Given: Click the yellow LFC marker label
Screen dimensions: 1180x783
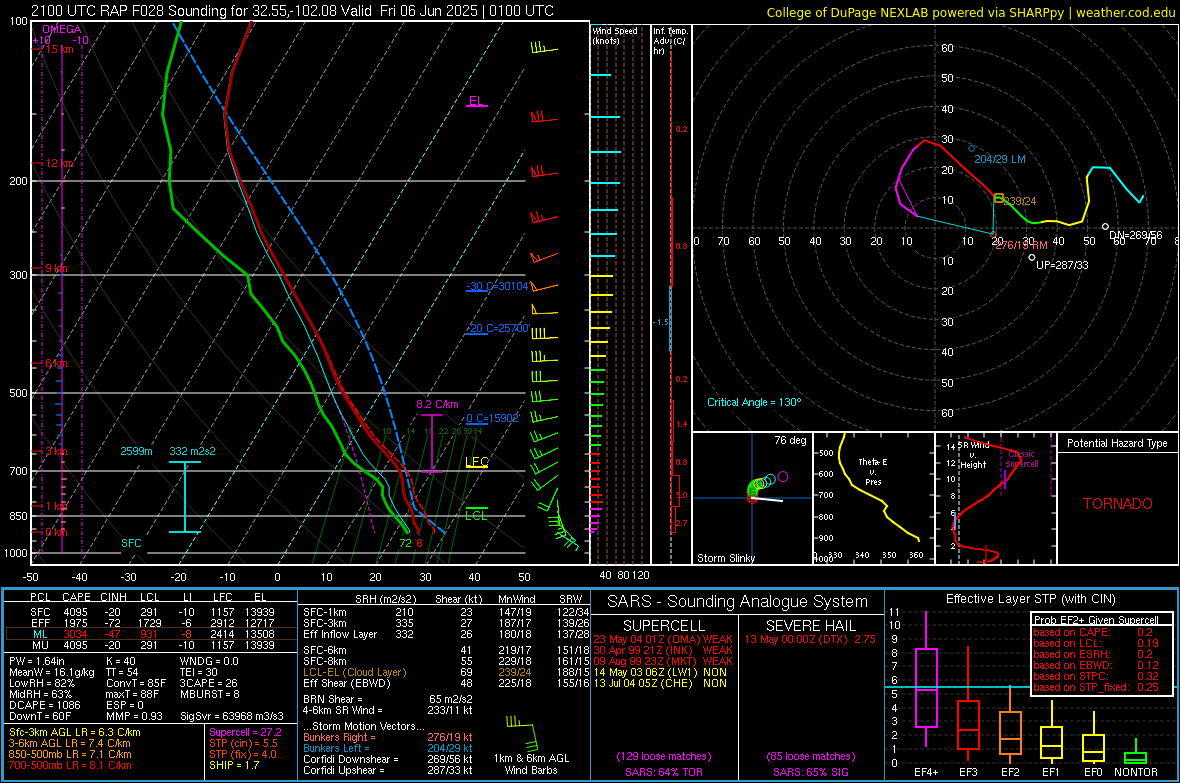Looking at the screenshot, I should (477, 462).
